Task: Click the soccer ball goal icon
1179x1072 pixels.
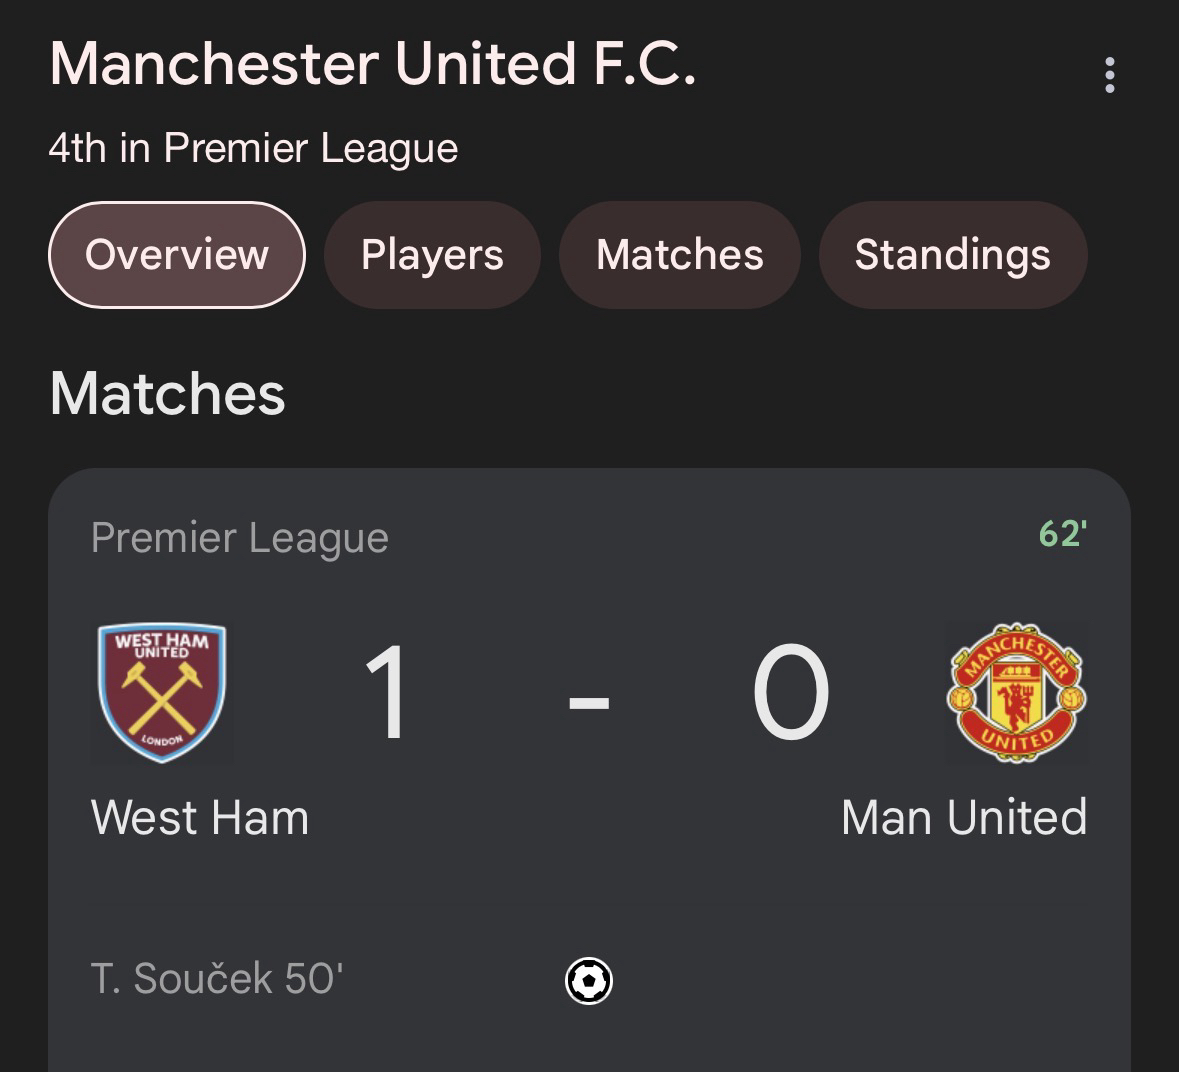Action: pos(589,981)
